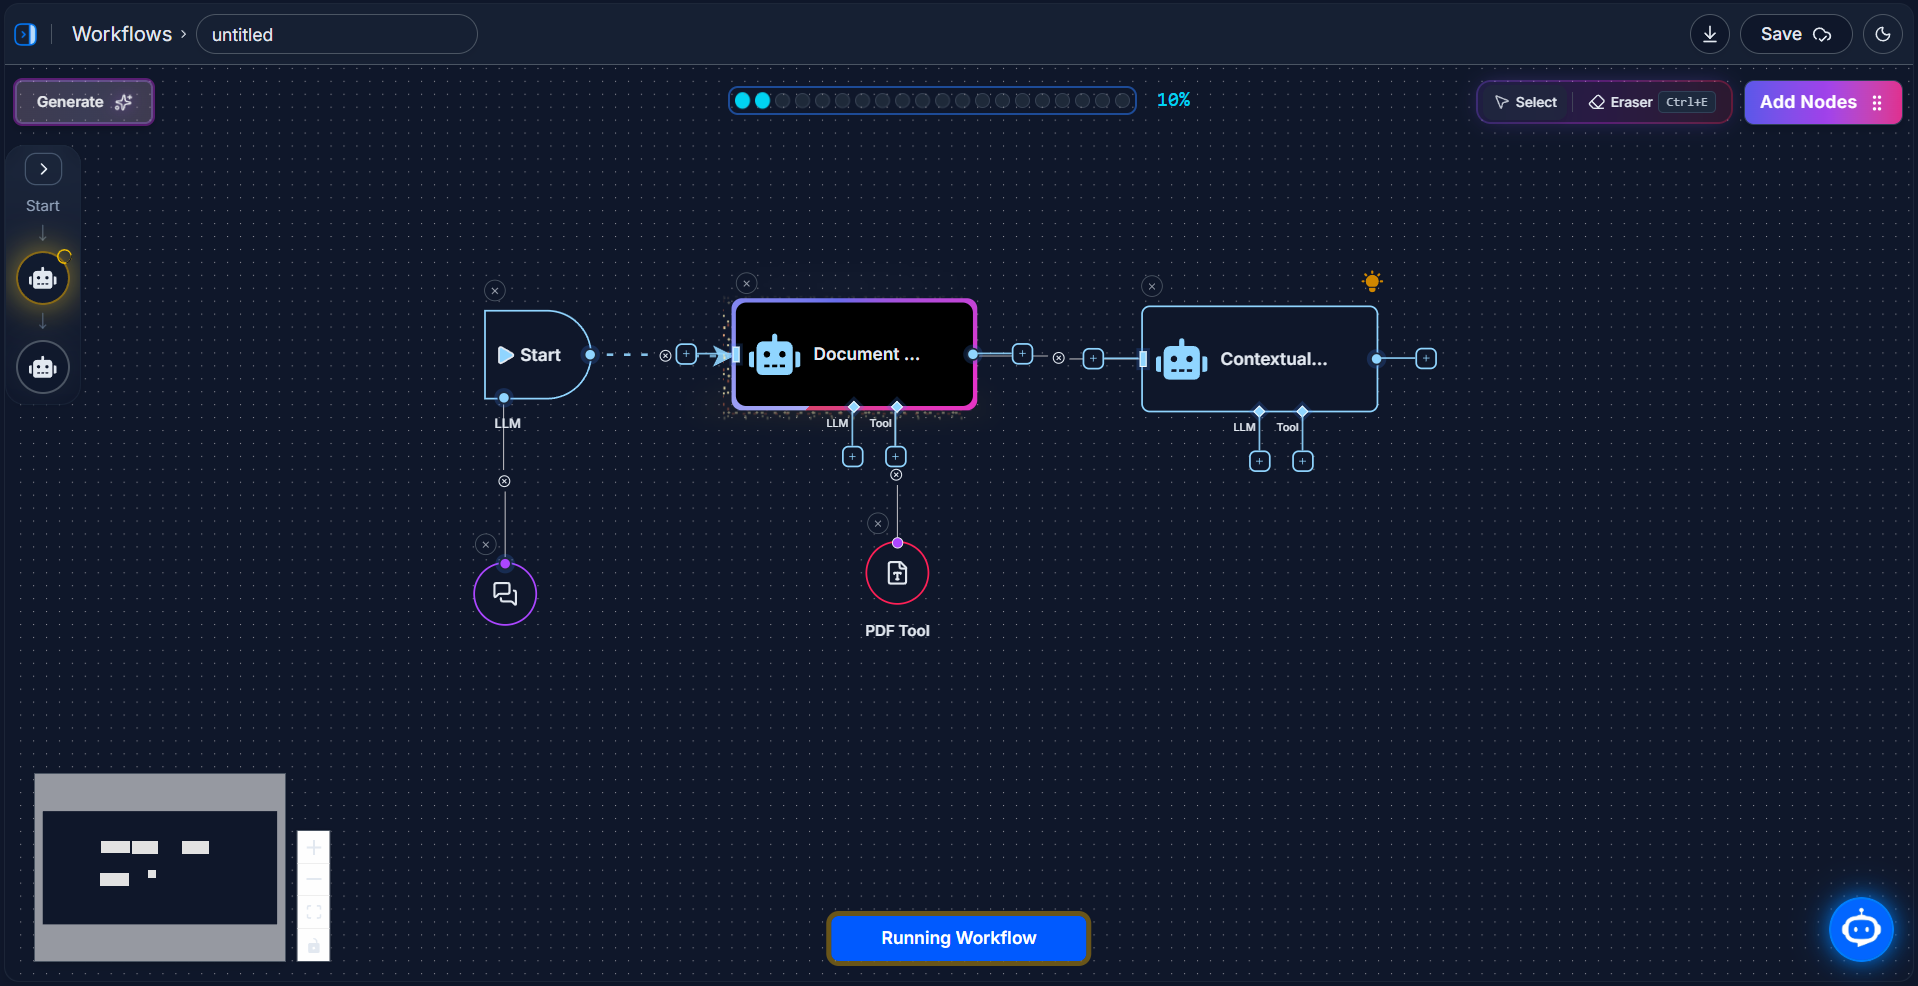Activate the Select tool
The height and width of the screenshot is (986, 1918).
[1525, 102]
